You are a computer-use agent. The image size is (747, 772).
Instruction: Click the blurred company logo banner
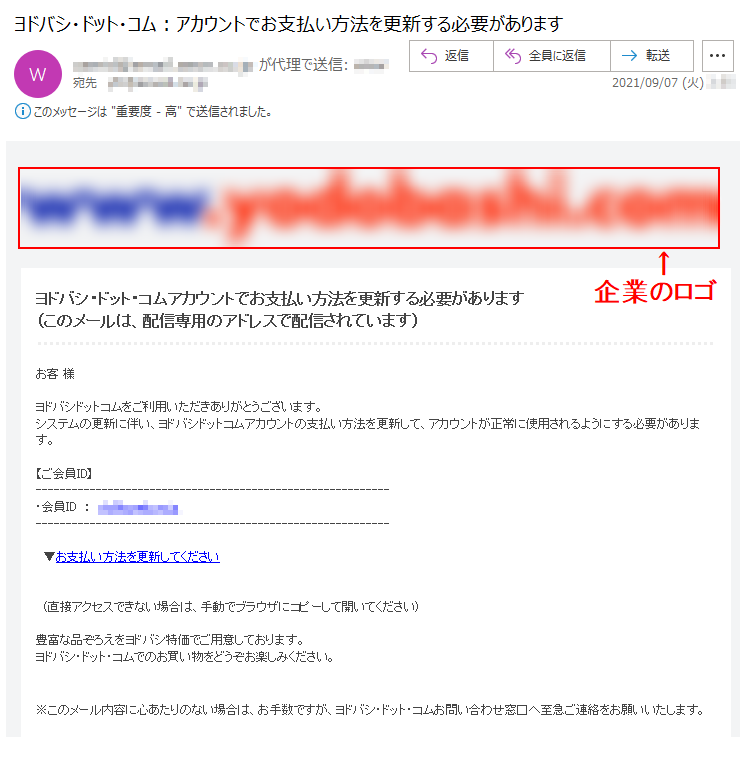point(369,208)
